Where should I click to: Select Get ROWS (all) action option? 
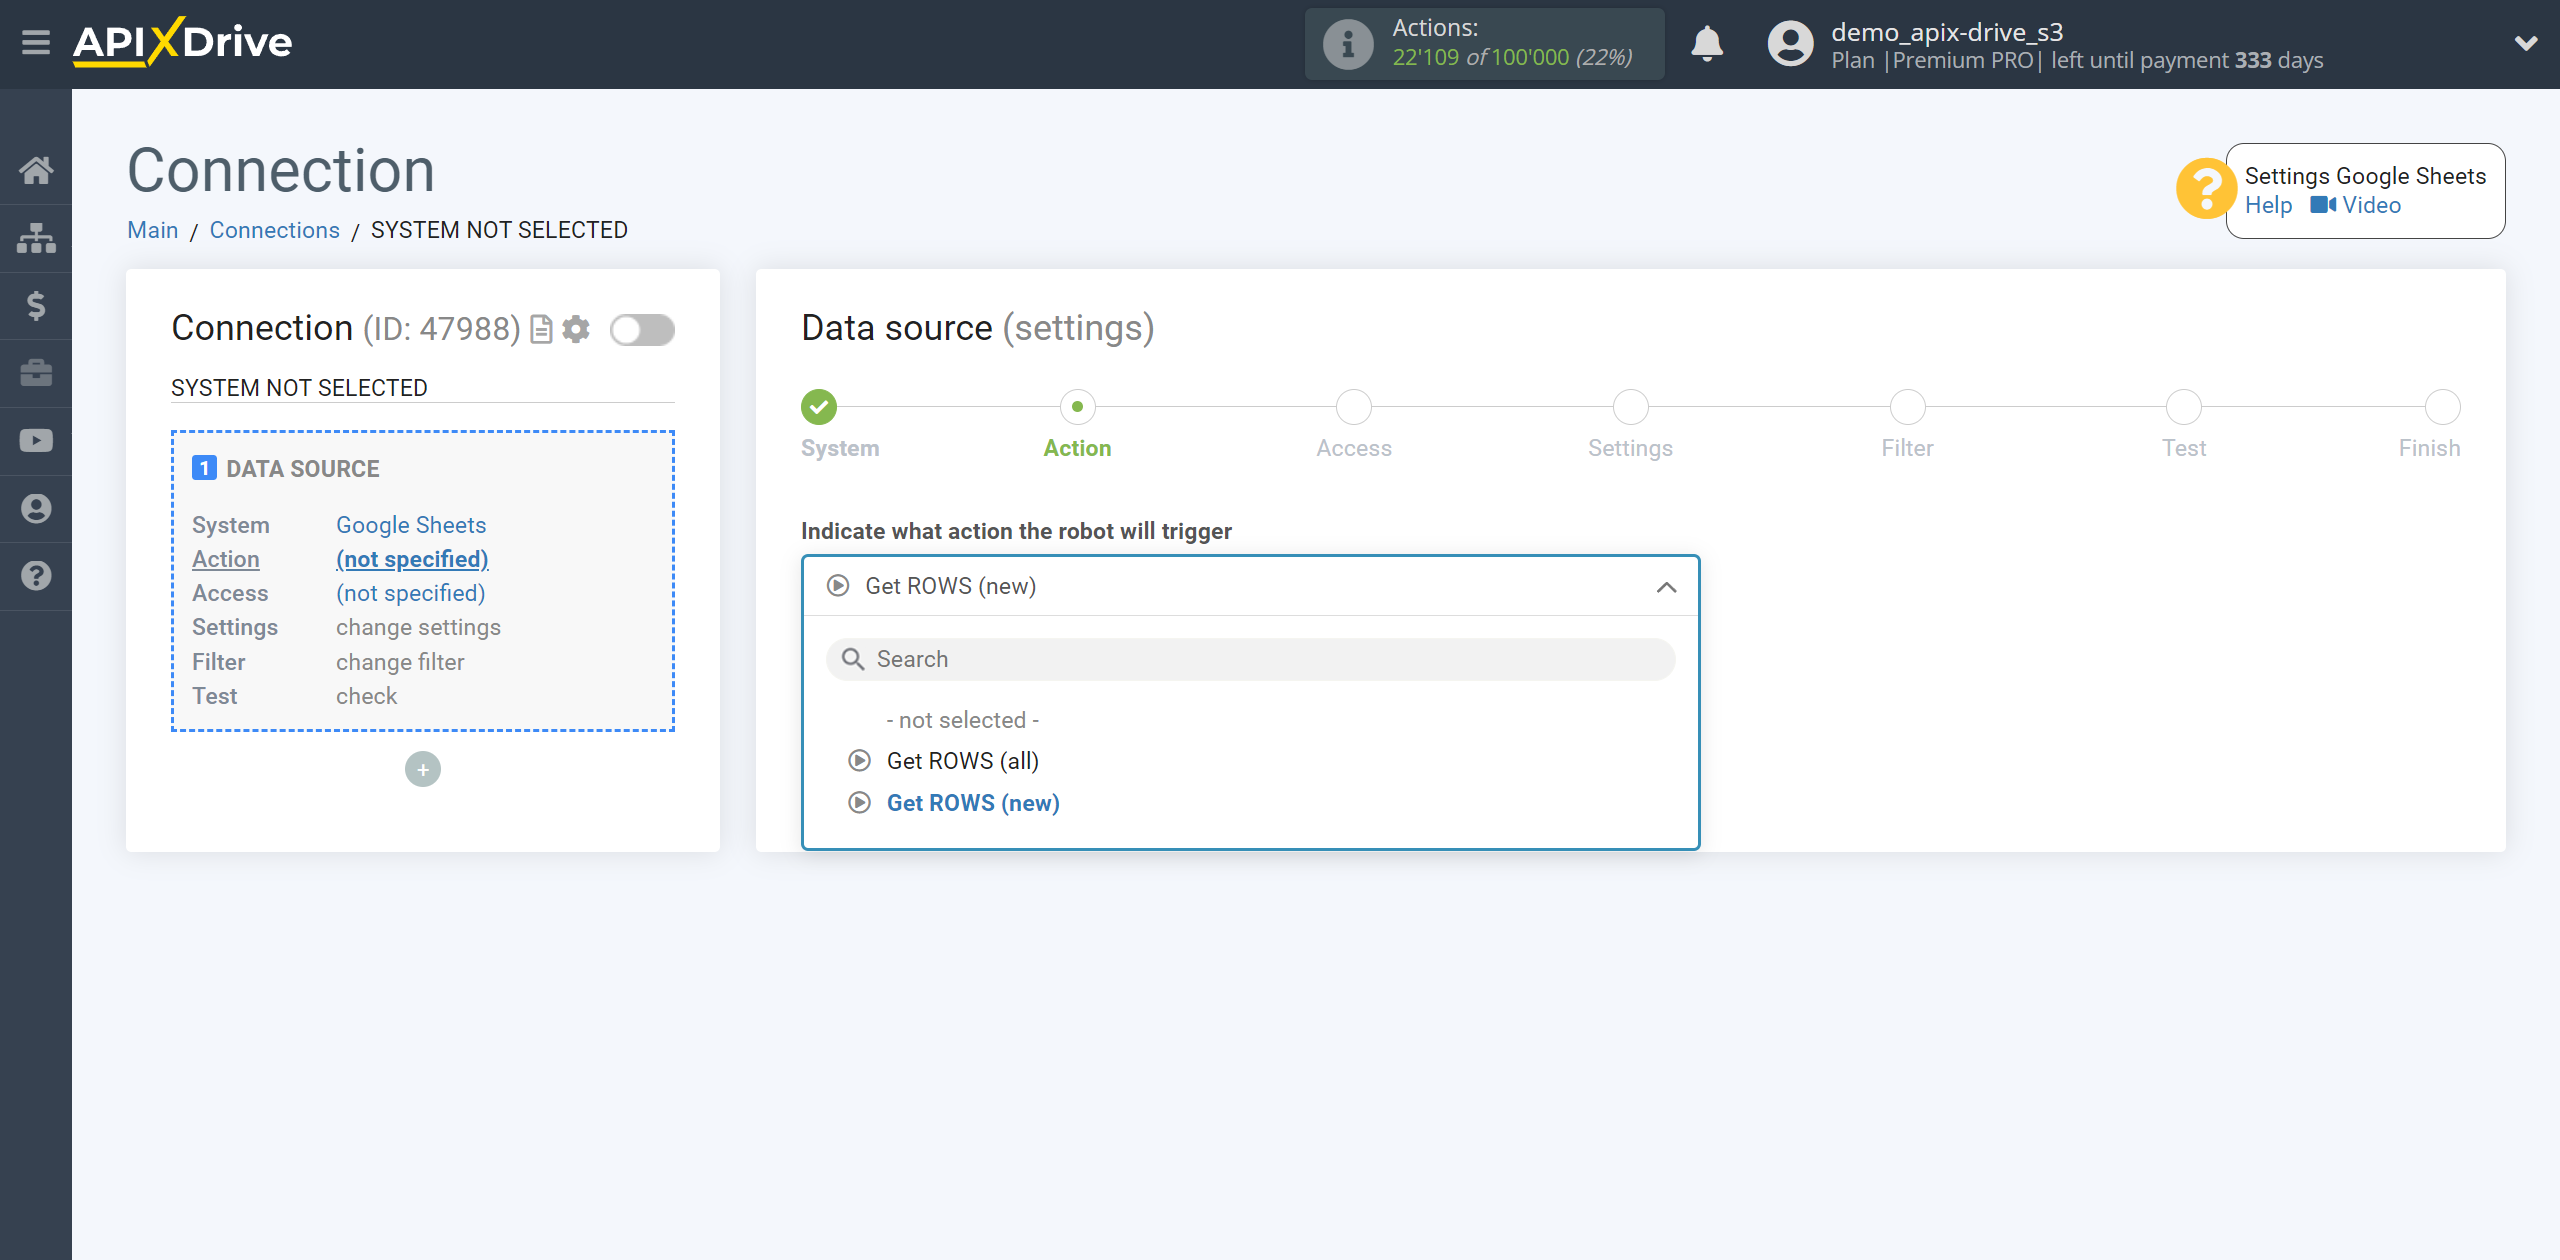[962, 761]
